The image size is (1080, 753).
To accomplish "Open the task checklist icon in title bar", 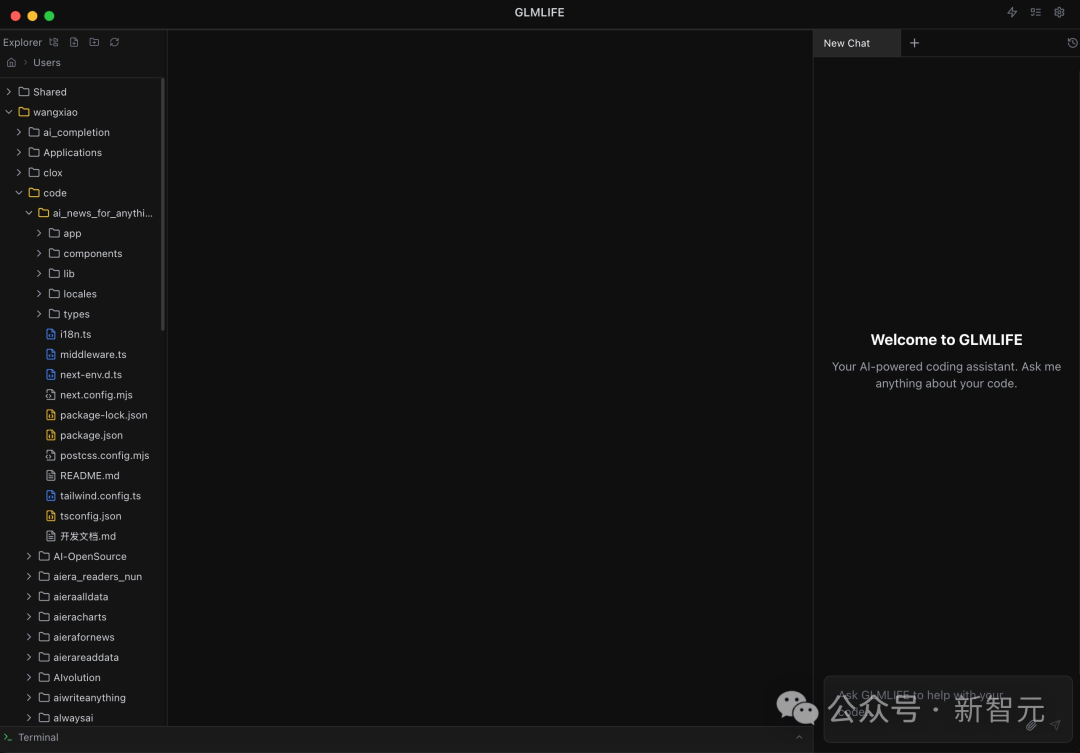I will coord(1036,13).
